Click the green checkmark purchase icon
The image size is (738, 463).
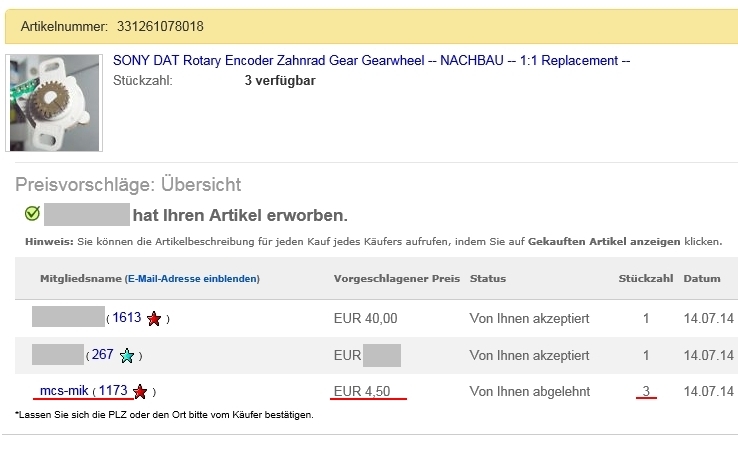[32, 214]
